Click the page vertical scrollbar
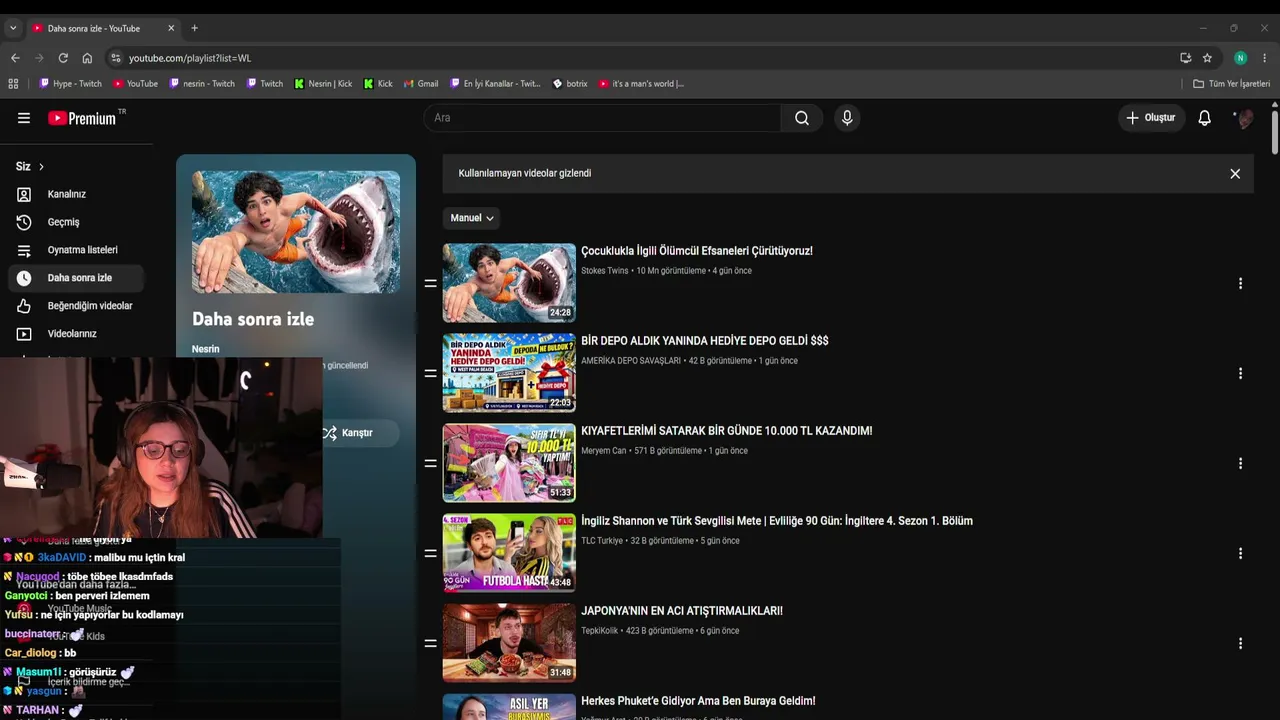 1274,130
